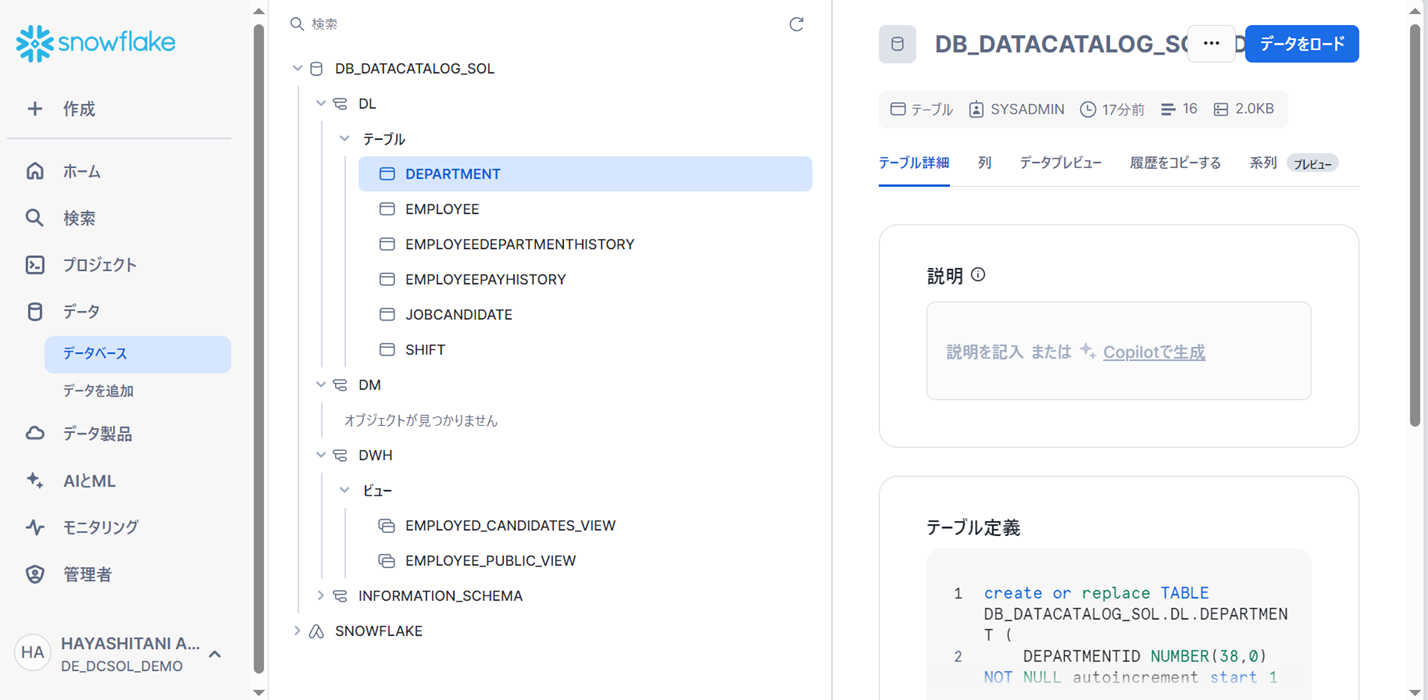Click the オブジェクトが見つかりません message
The width and height of the screenshot is (1428, 700).
pos(421,420)
